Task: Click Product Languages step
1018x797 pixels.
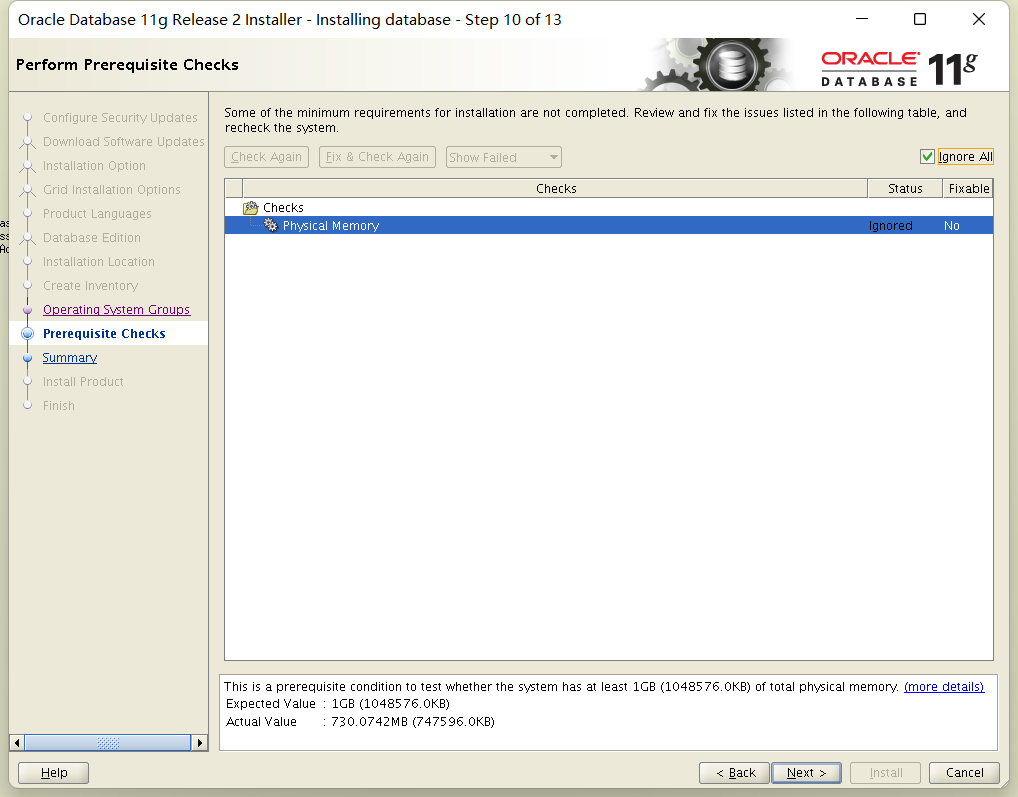Action: point(97,214)
